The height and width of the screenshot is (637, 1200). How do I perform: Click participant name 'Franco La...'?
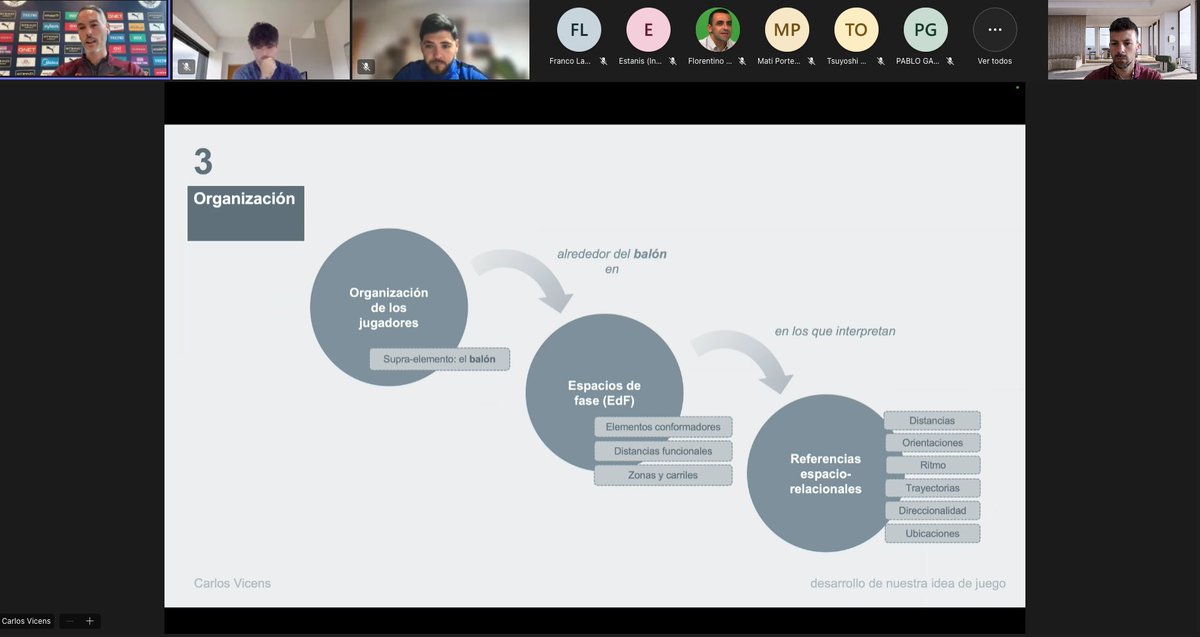coord(570,61)
